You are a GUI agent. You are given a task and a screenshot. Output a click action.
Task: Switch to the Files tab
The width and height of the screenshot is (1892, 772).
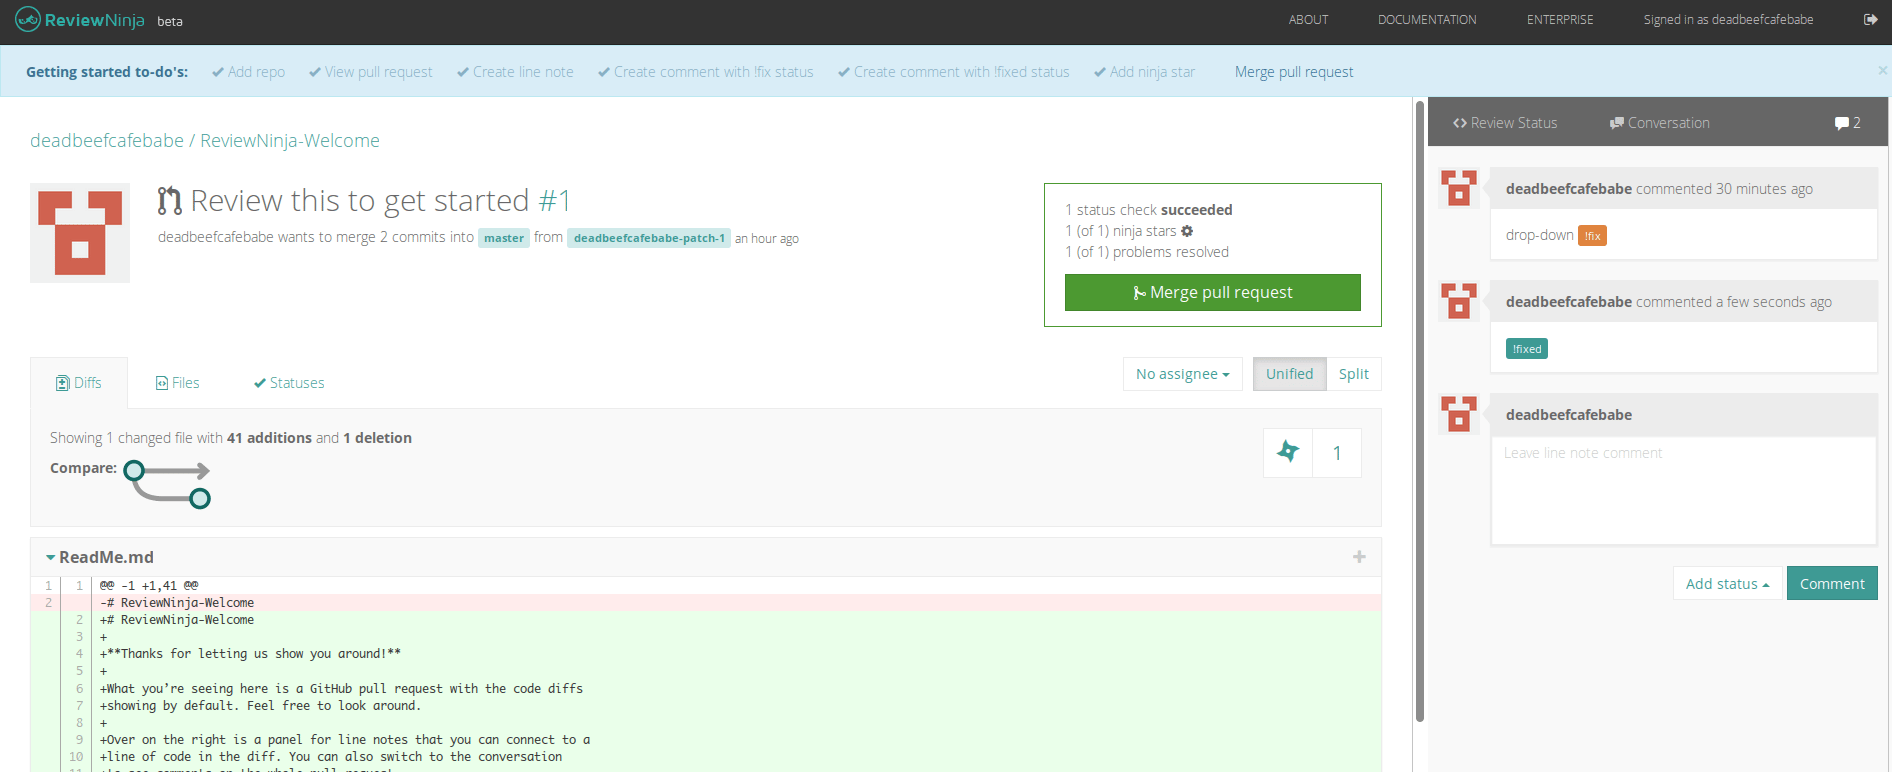pyautogui.click(x=178, y=383)
